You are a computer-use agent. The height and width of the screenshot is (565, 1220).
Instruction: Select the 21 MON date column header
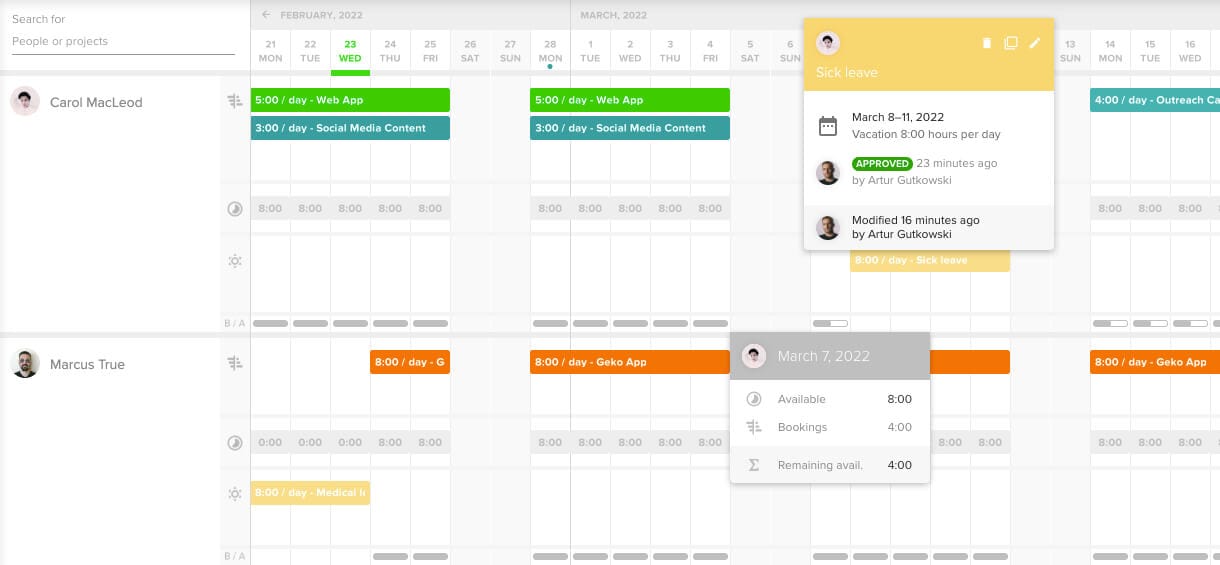pos(270,51)
